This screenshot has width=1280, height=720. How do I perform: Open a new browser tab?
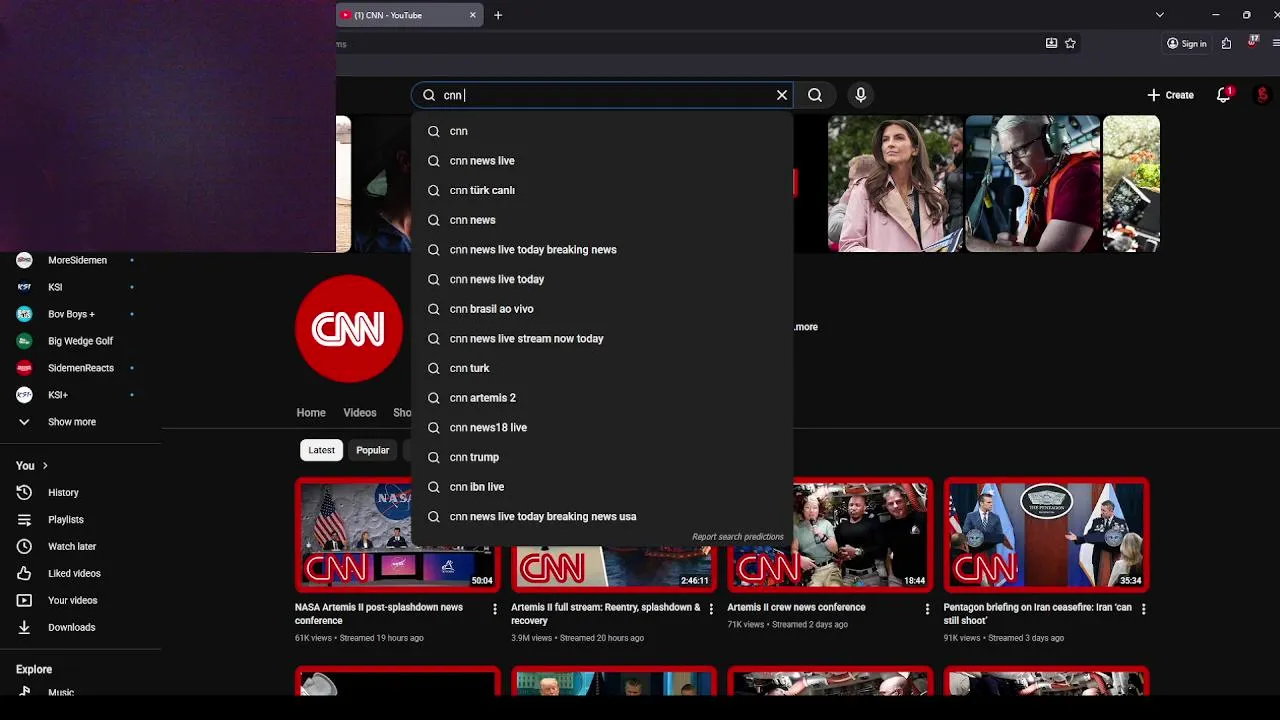[498, 15]
